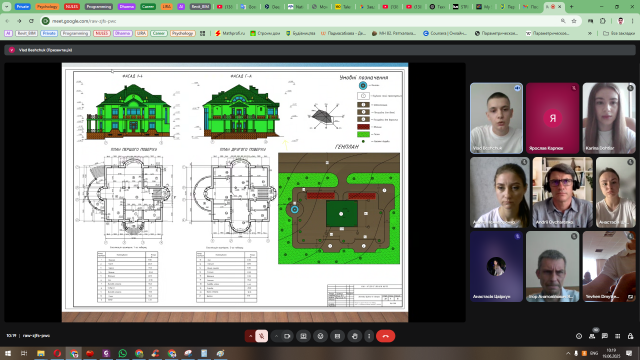Show the participants people panel

click(592, 336)
